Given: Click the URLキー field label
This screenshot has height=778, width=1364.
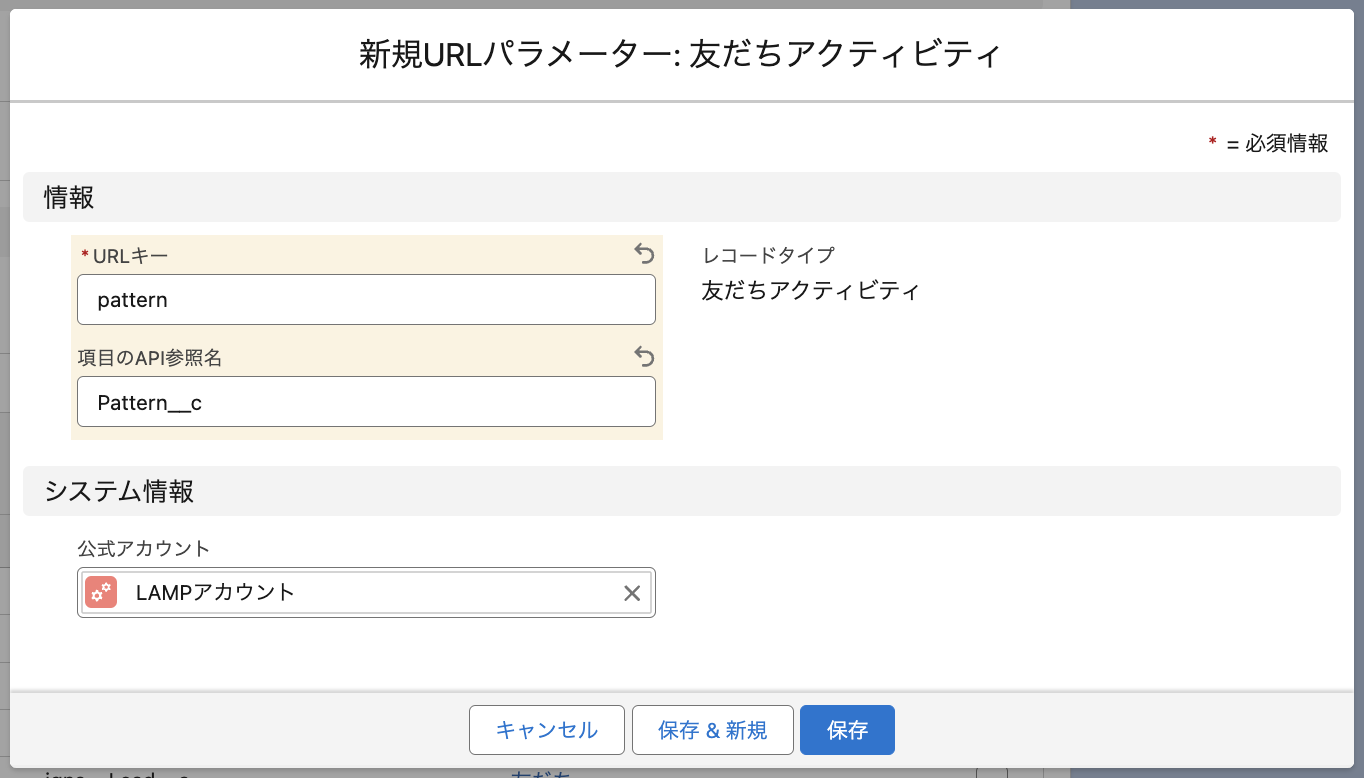Looking at the screenshot, I should [x=130, y=256].
